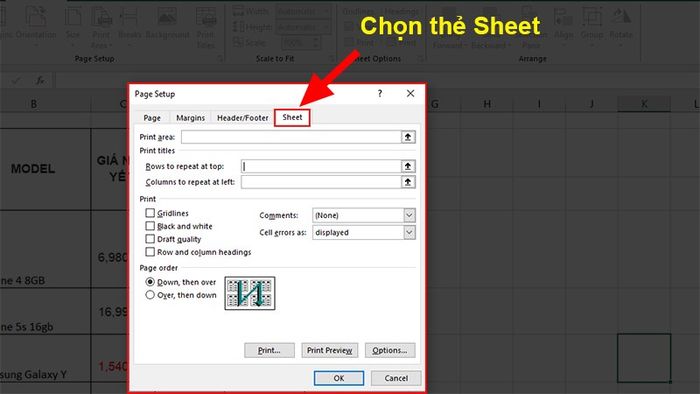
Task: Select the Sheet tab
Action: (292, 117)
